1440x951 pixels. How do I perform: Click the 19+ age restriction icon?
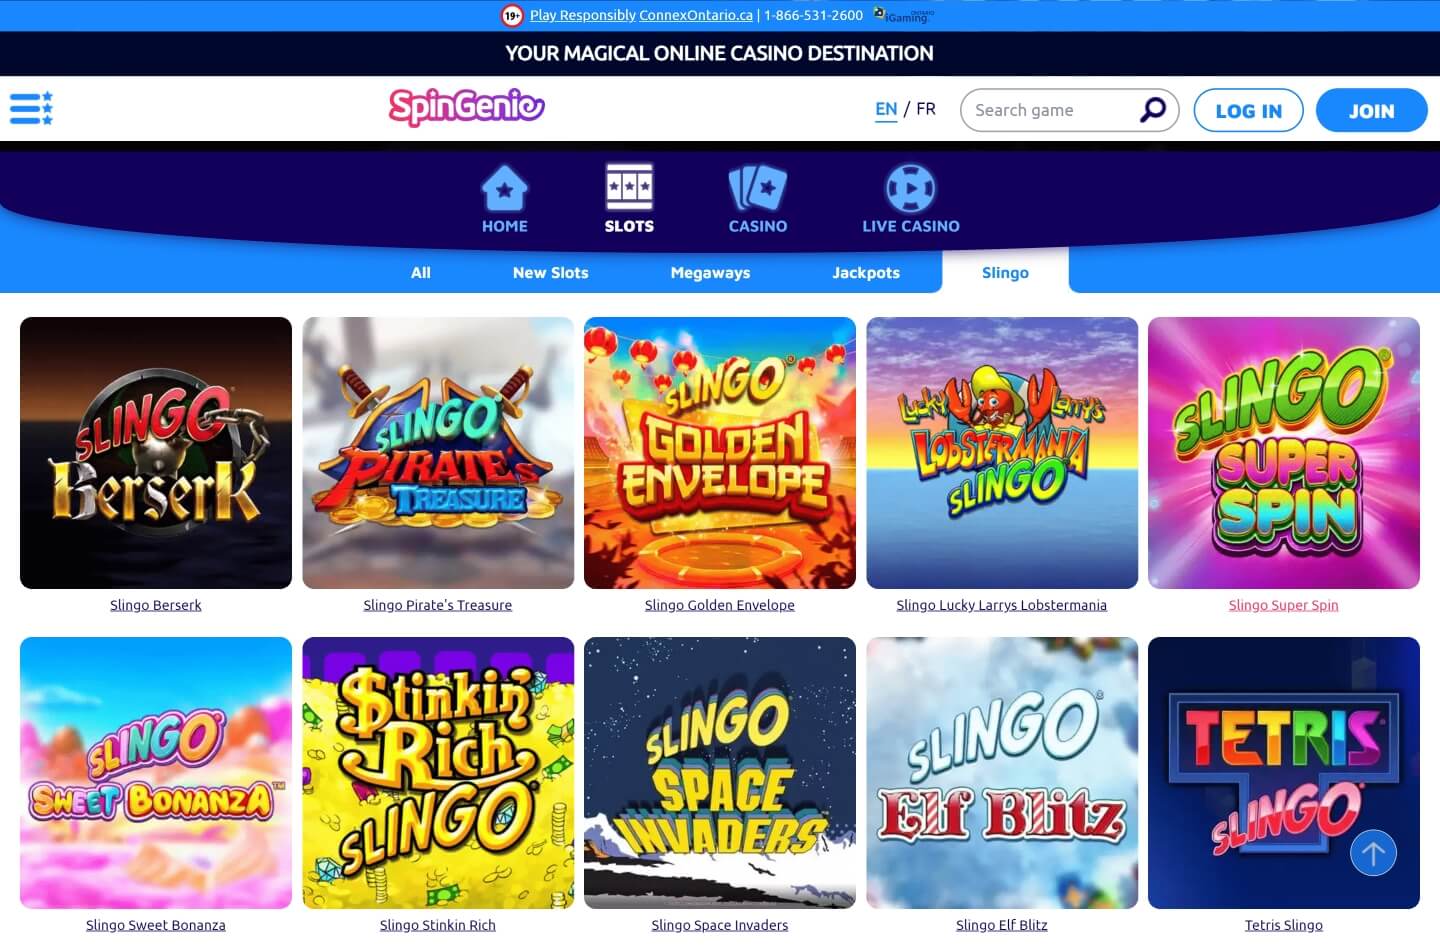click(512, 15)
